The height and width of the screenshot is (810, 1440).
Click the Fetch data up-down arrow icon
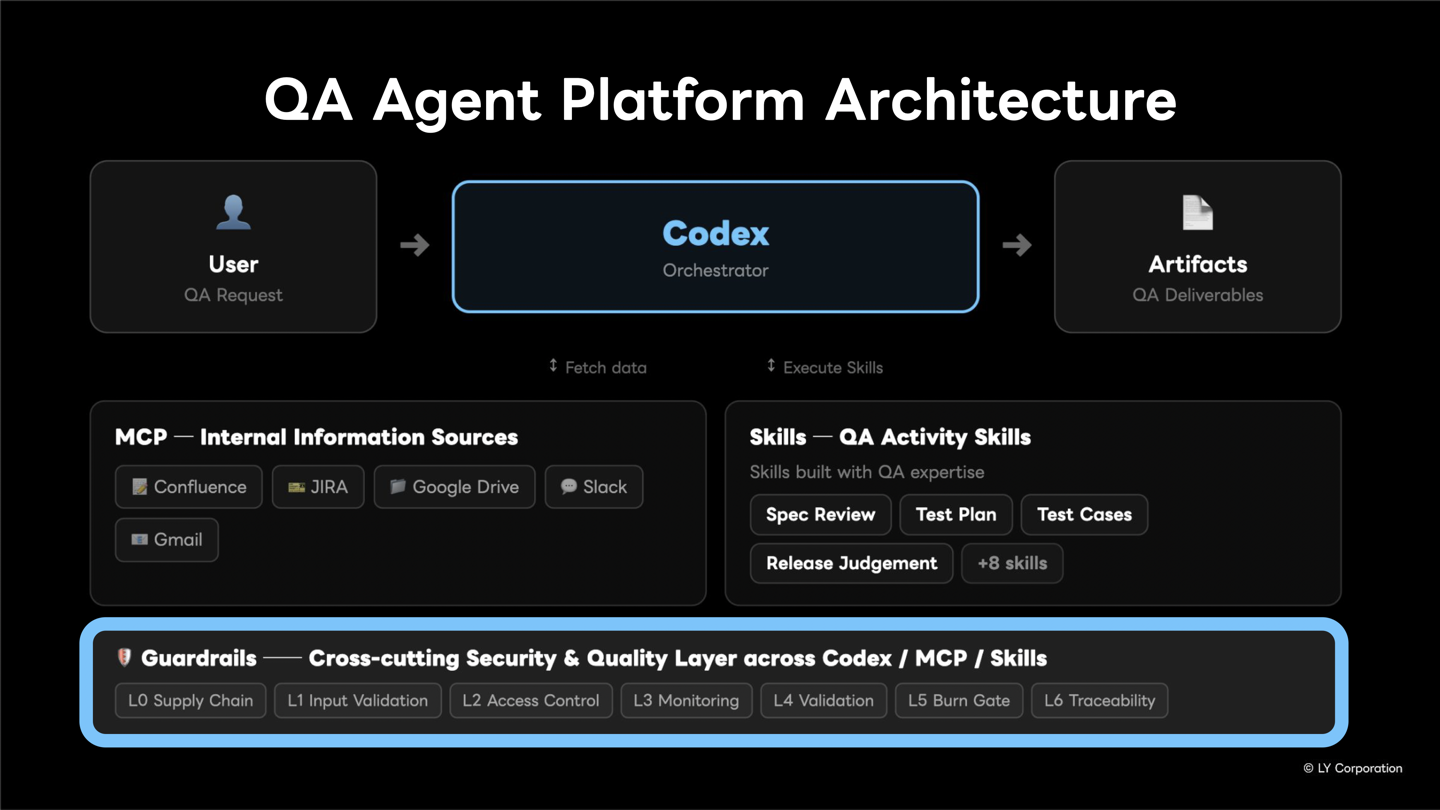point(553,366)
